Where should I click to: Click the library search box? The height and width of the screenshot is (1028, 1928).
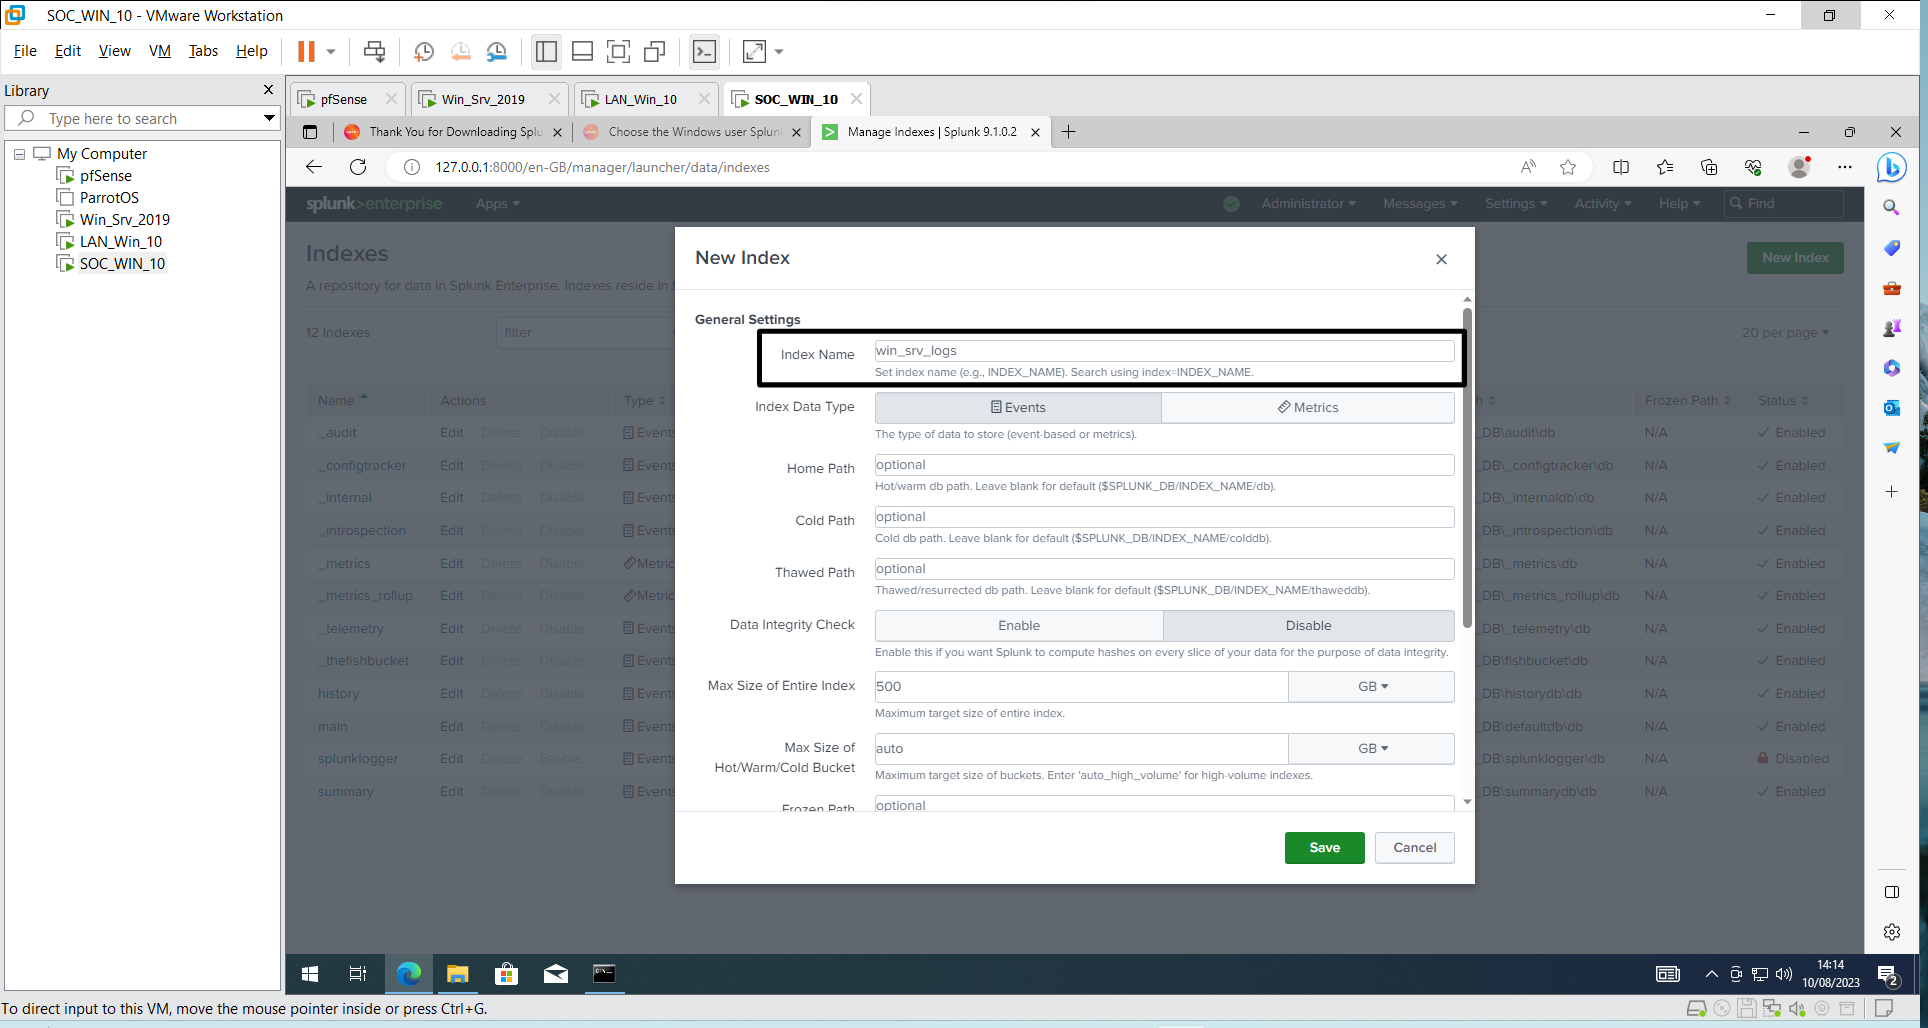click(140, 118)
